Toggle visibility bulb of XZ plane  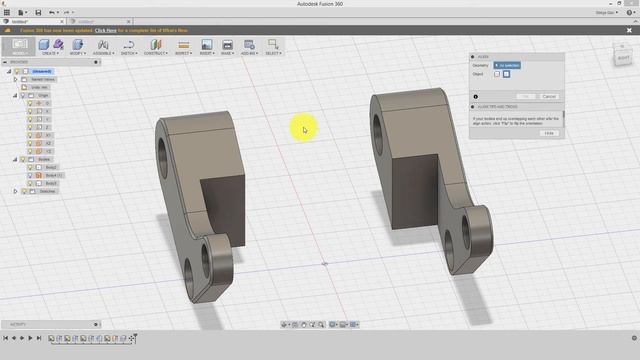click(x=30, y=143)
